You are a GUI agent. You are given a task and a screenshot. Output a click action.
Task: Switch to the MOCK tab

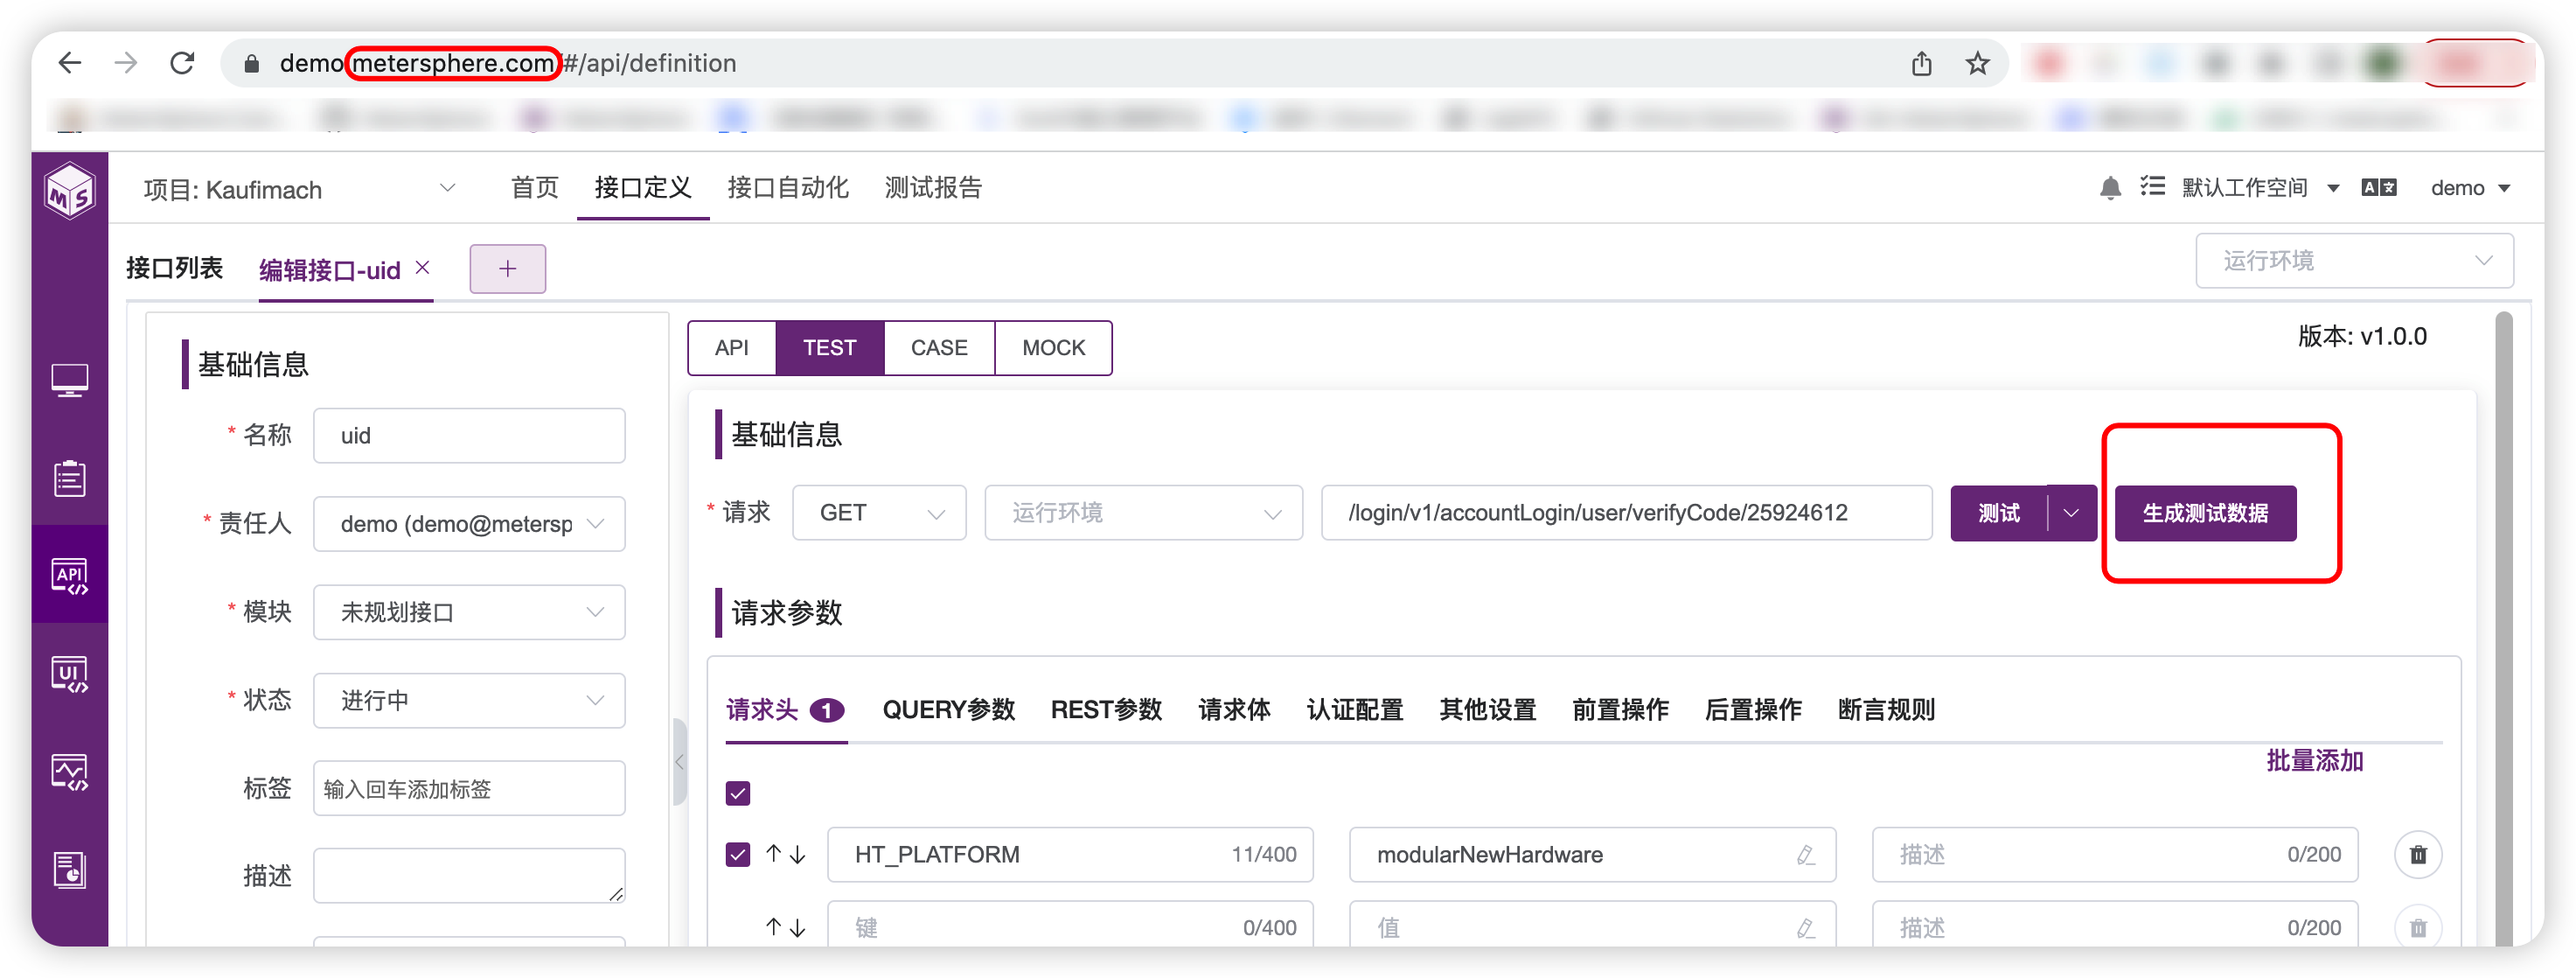click(x=1053, y=347)
